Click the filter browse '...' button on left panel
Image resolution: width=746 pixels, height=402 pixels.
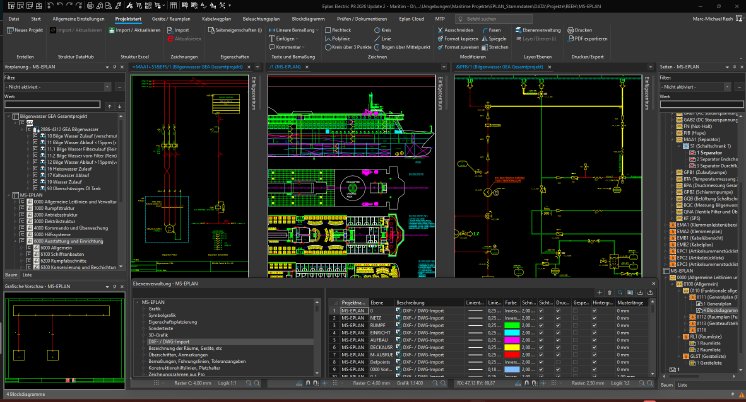coord(119,87)
